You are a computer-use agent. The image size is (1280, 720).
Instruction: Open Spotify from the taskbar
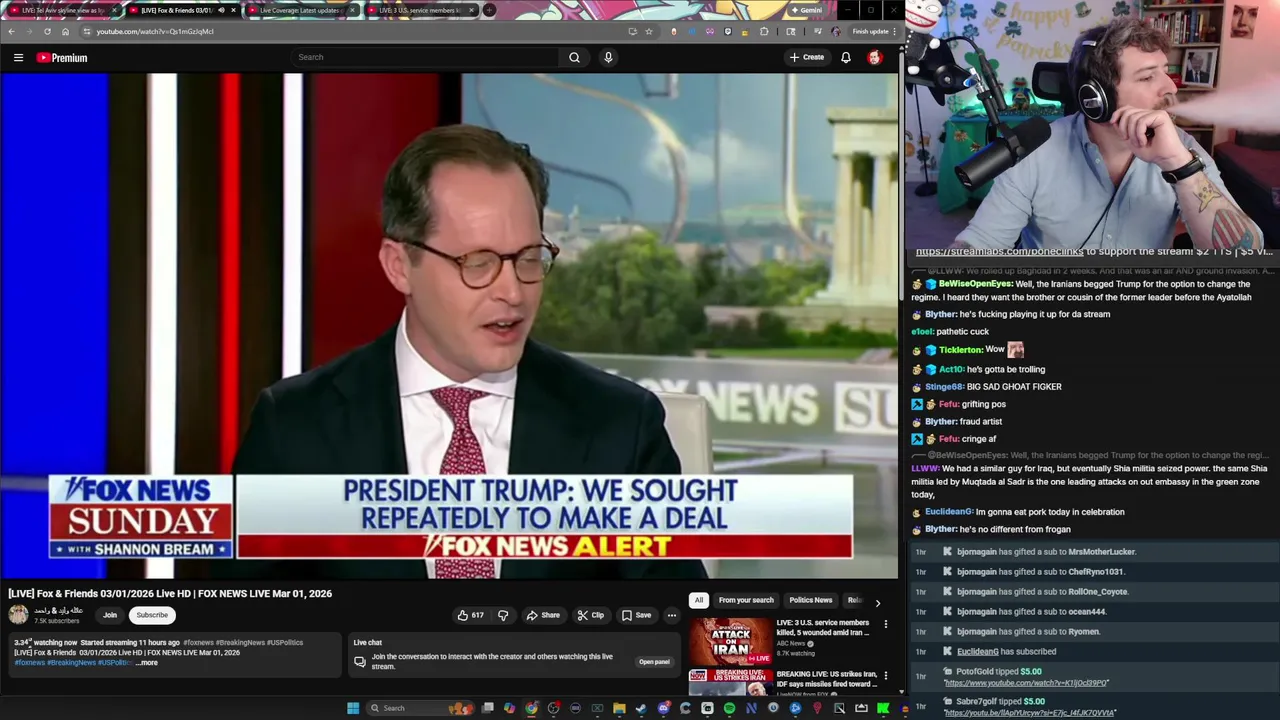tap(729, 708)
